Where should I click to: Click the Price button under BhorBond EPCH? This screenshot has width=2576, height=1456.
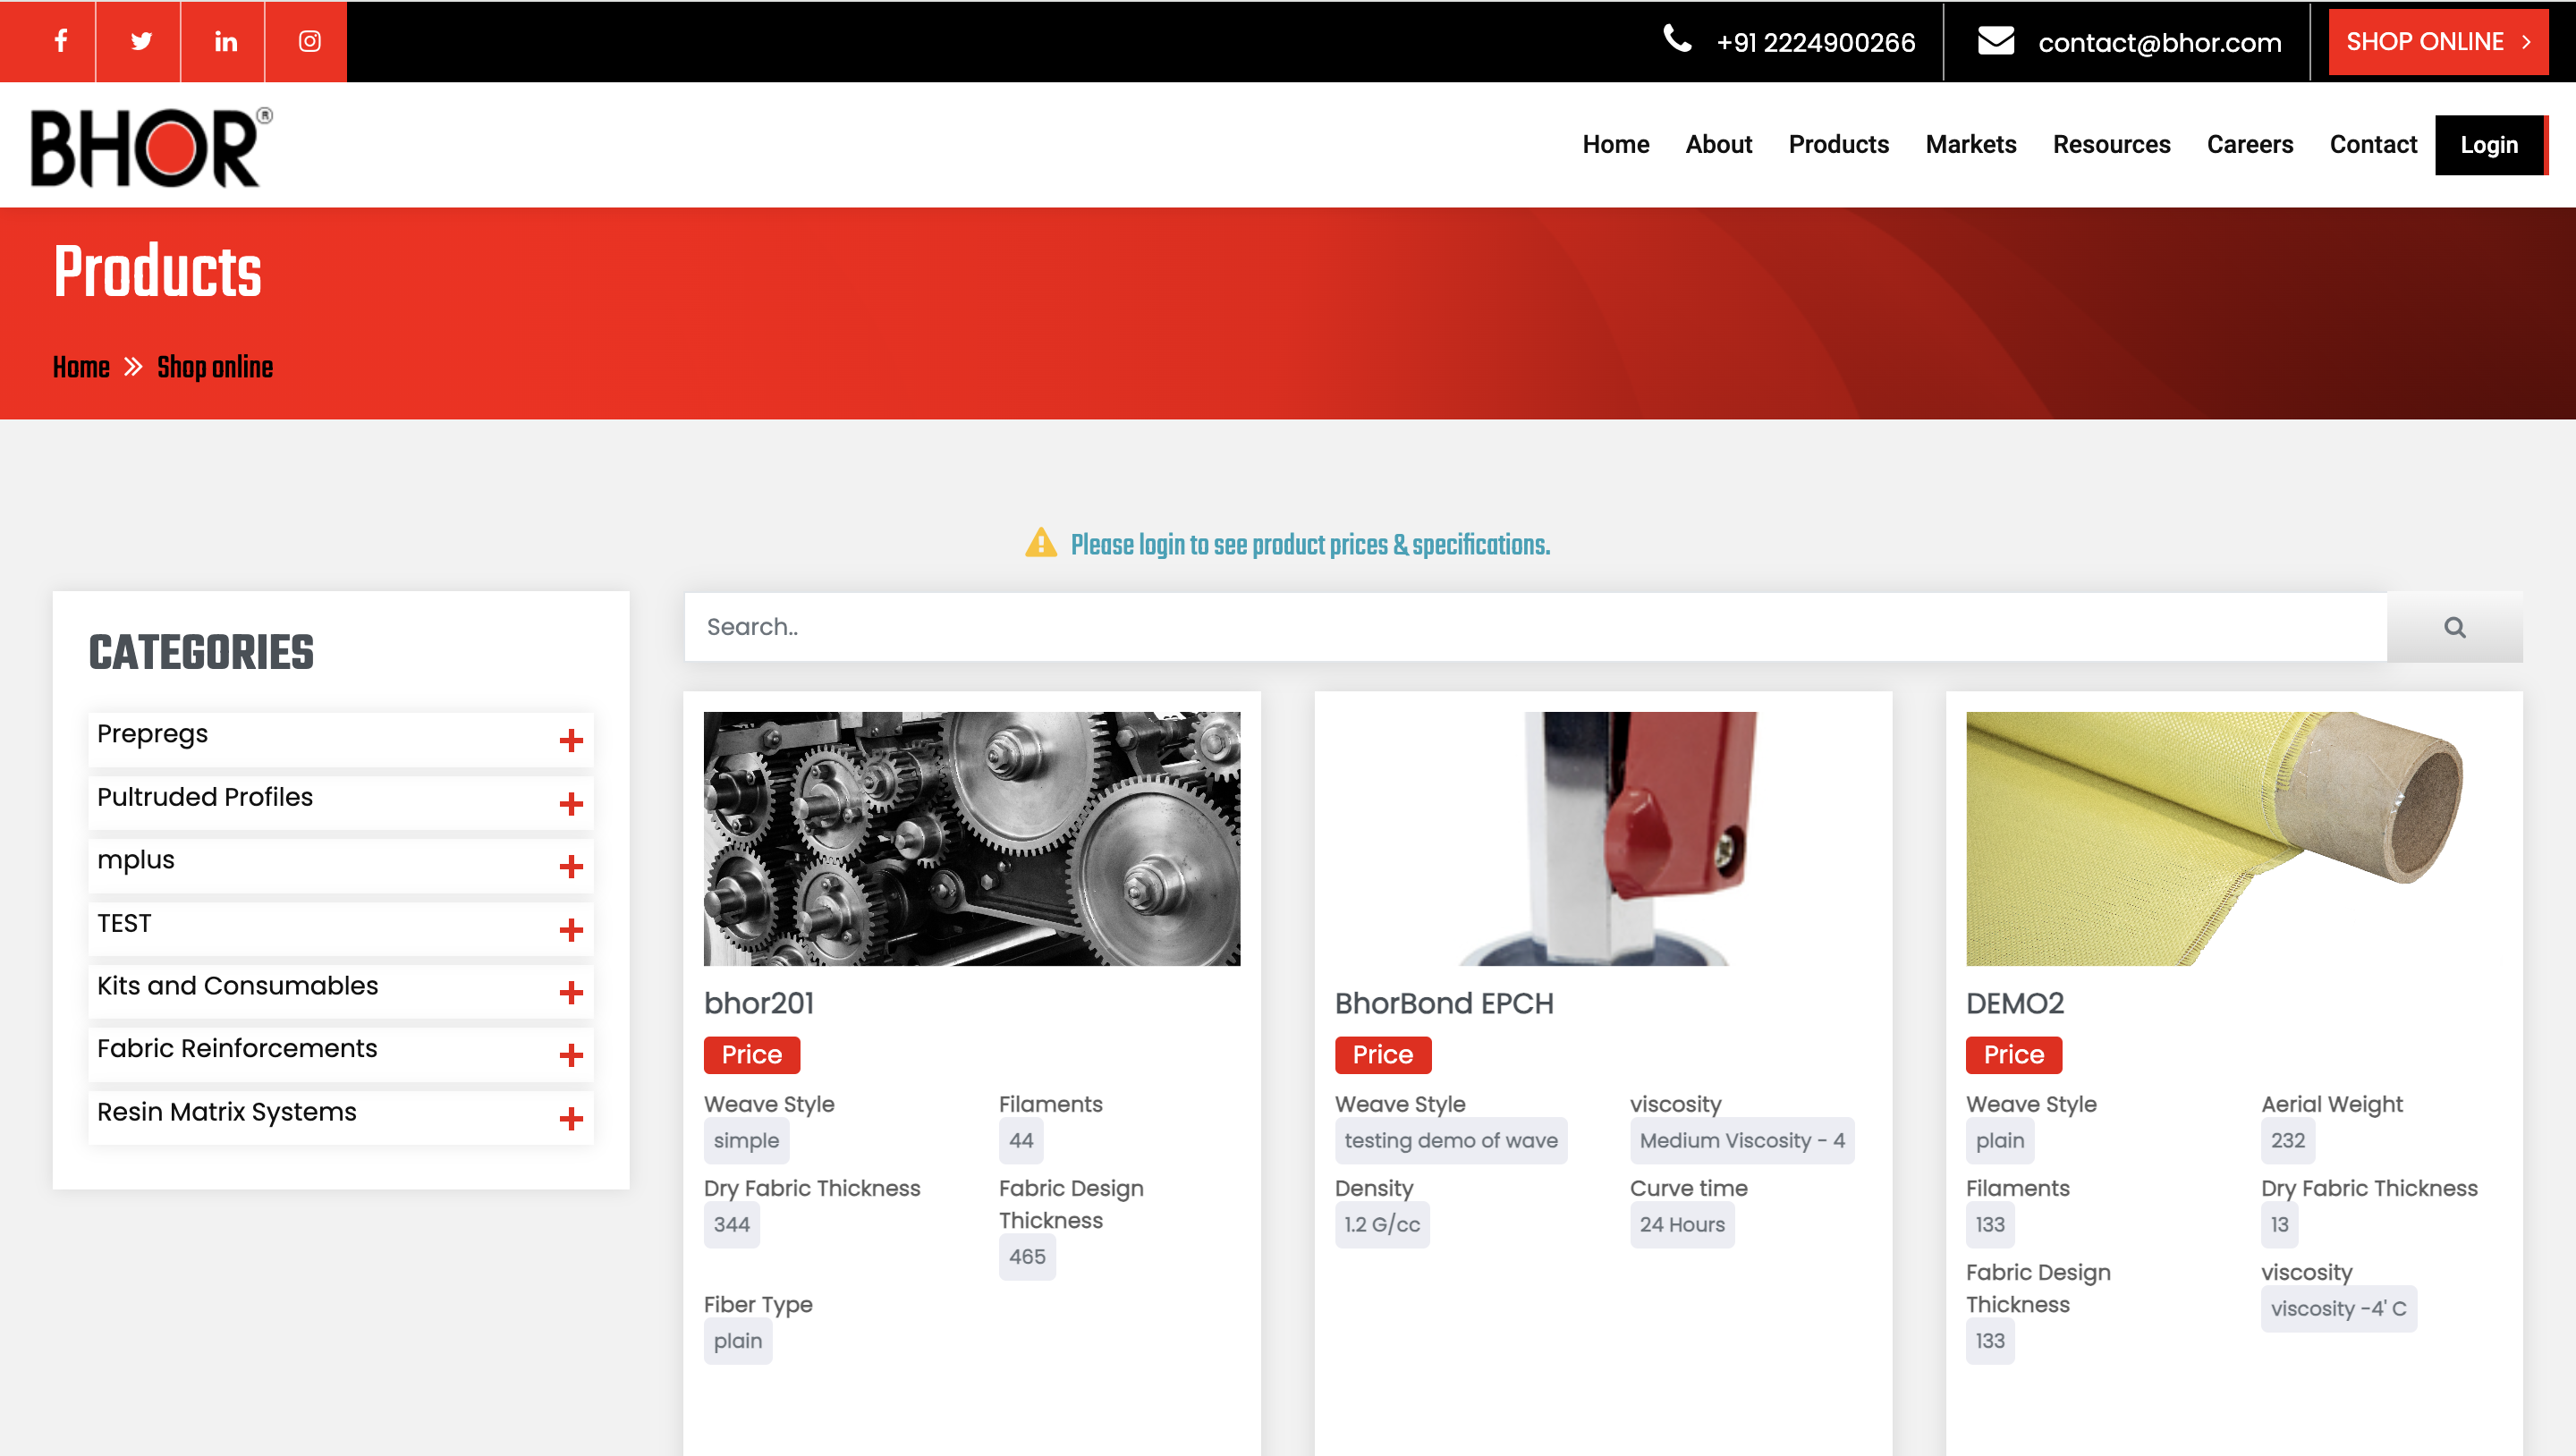click(1382, 1055)
